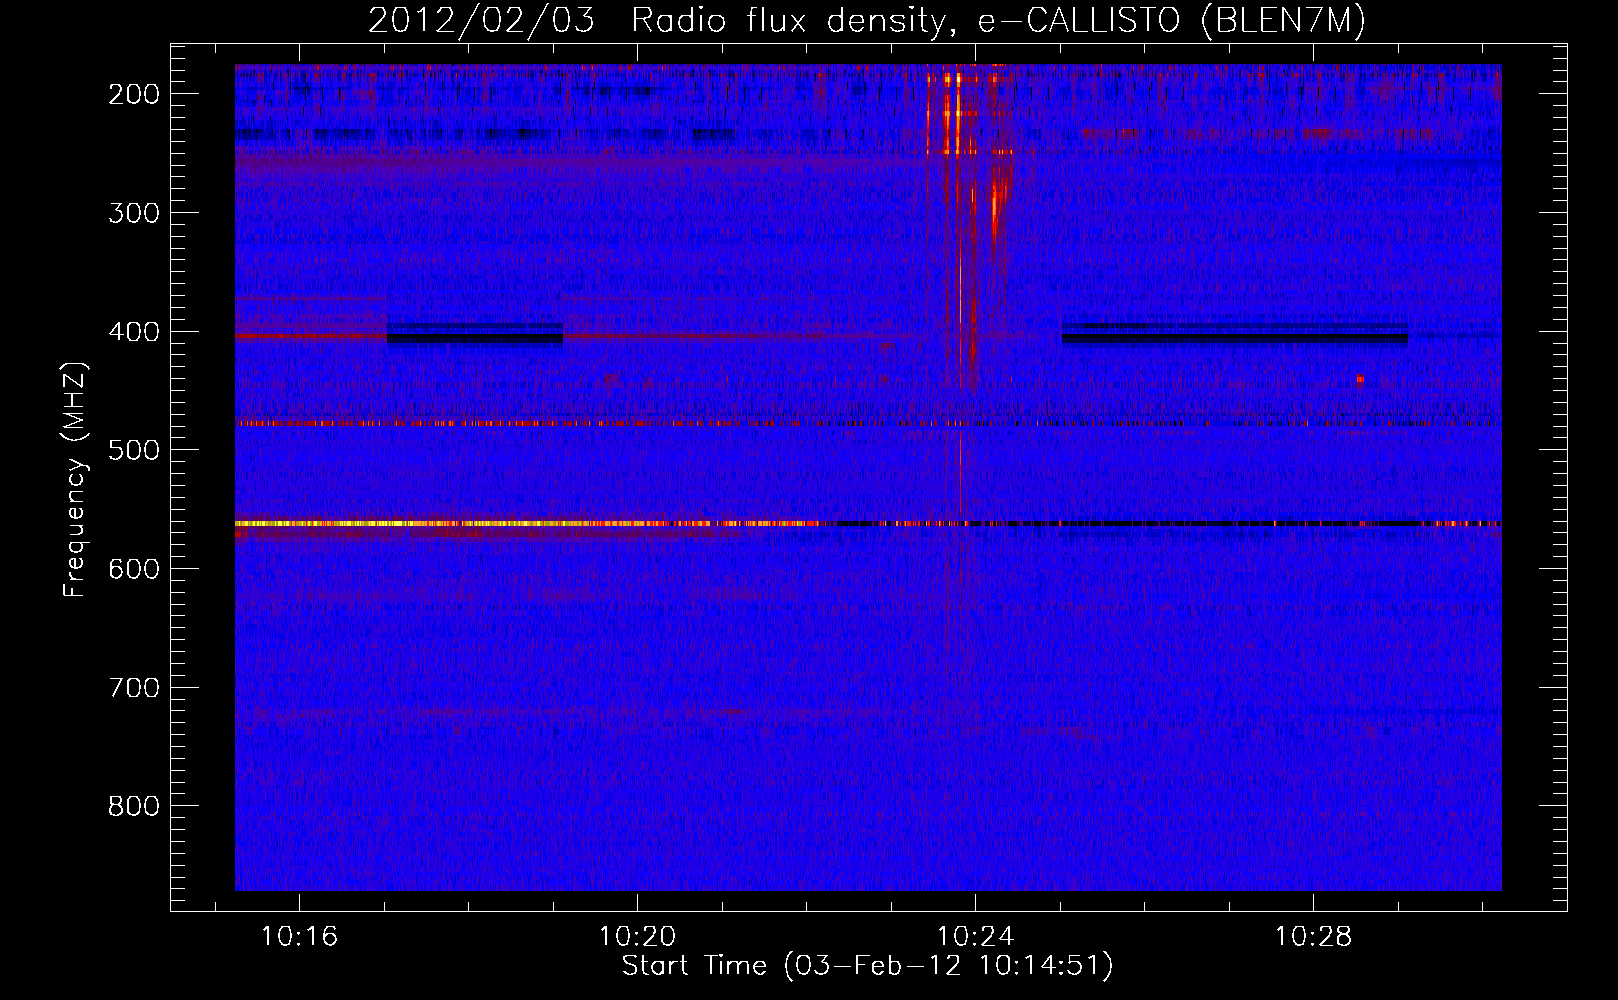
Task: Click the small red dot near 440 MHz at 10:28
Action: pos(1360,379)
